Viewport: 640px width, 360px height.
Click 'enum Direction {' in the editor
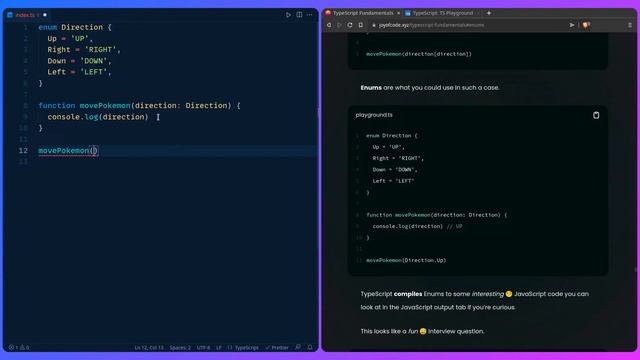pos(75,27)
